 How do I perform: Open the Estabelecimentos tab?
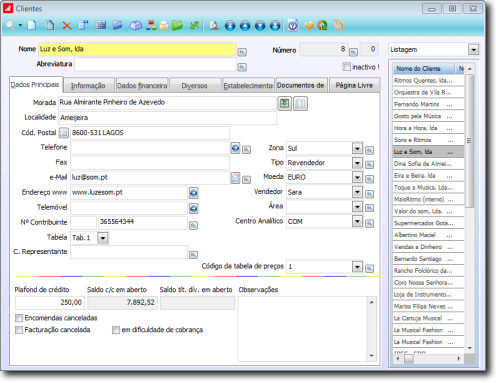coord(248,86)
